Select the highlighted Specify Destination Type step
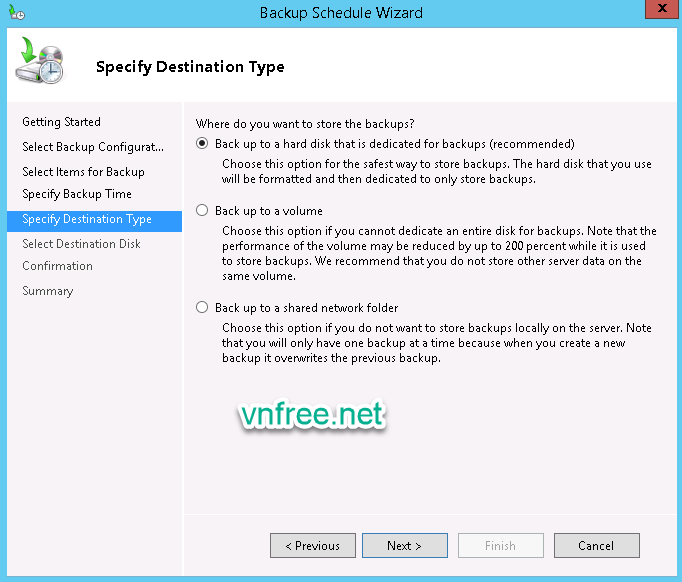This screenshot has height=582, width=682. pyautogui.click(x=87, y=219)
